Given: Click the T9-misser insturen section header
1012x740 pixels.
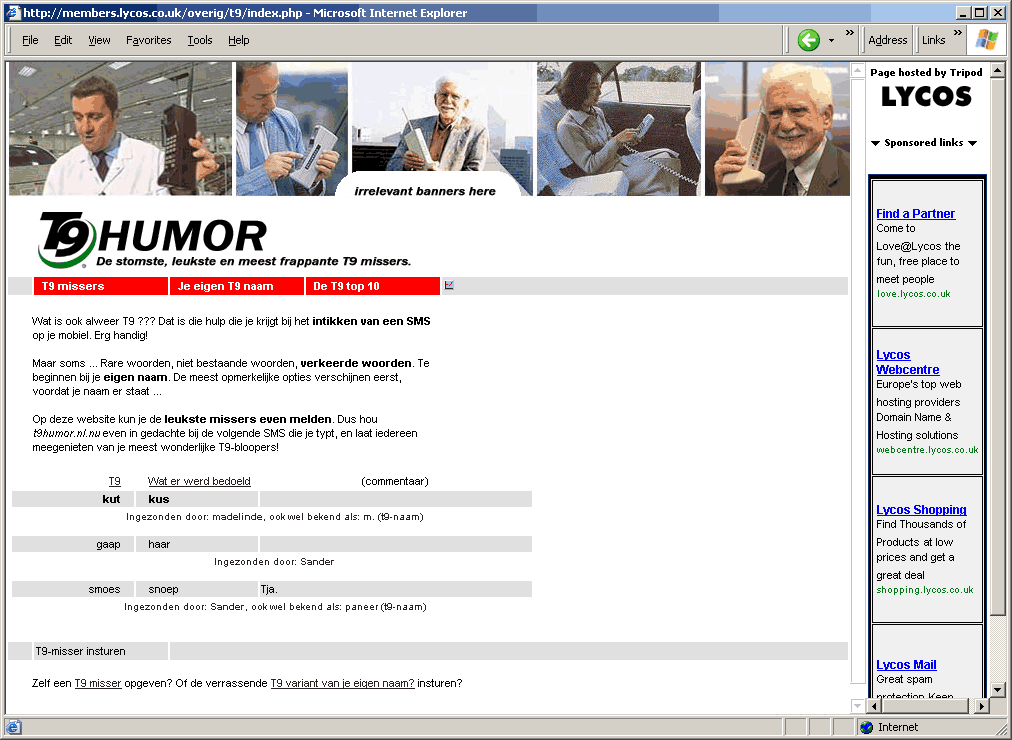Looking at the screenshot, I should 101,651.
